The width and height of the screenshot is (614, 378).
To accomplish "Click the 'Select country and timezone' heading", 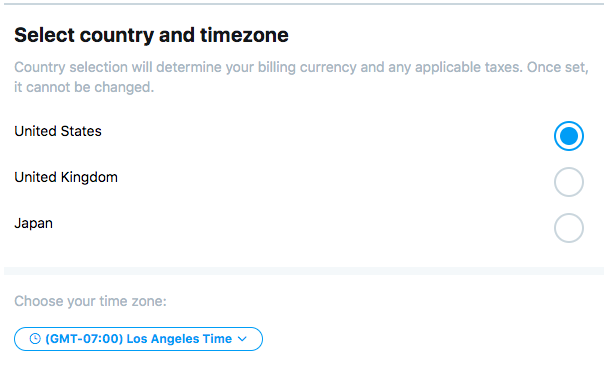I will click(152, 35).
